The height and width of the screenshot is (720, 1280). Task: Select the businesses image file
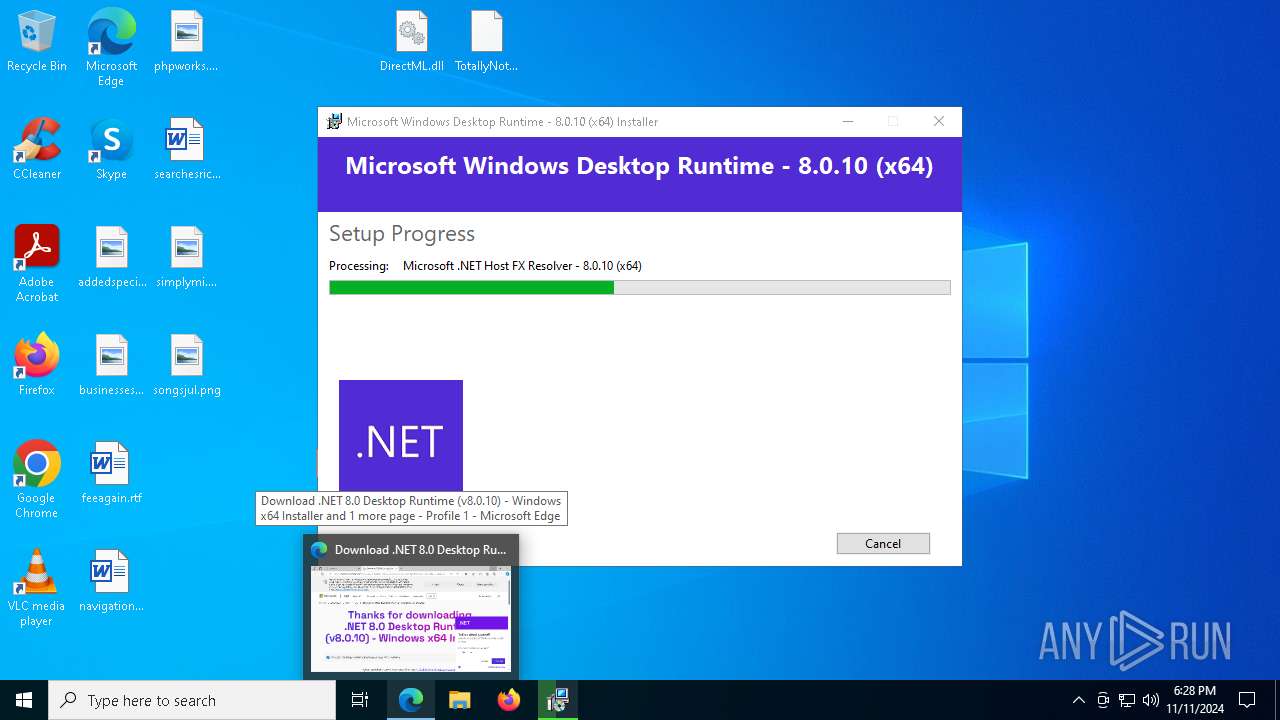111,366
